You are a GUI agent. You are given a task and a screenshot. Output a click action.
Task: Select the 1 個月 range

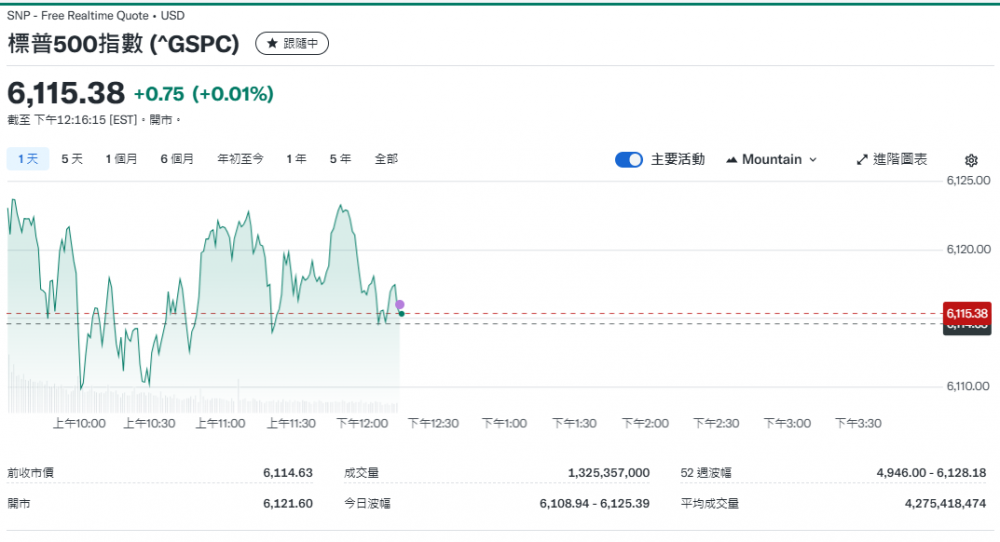(x=121, y=159)
